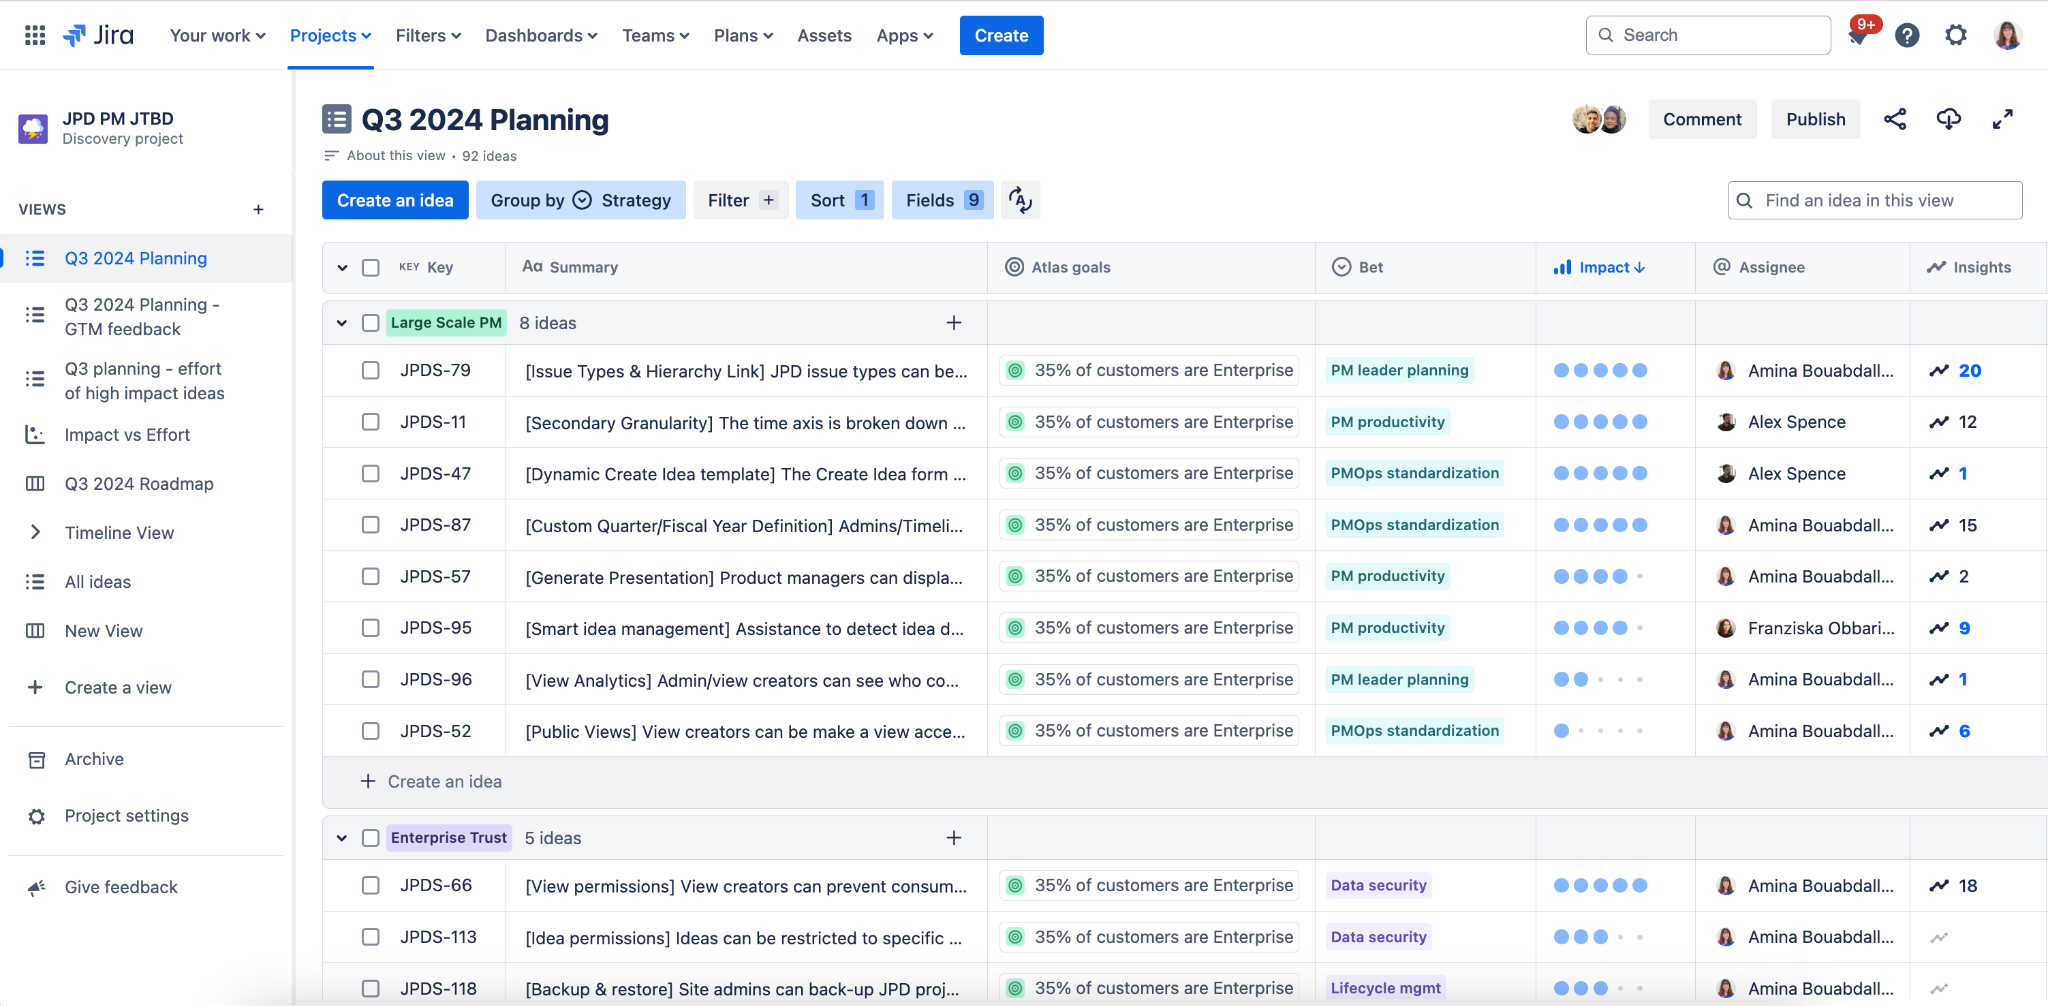2048x1006 pixels.
Task: Click the impact rating dots for JPDS-96
Action: pyautogui.click(x=1599, y=680)
